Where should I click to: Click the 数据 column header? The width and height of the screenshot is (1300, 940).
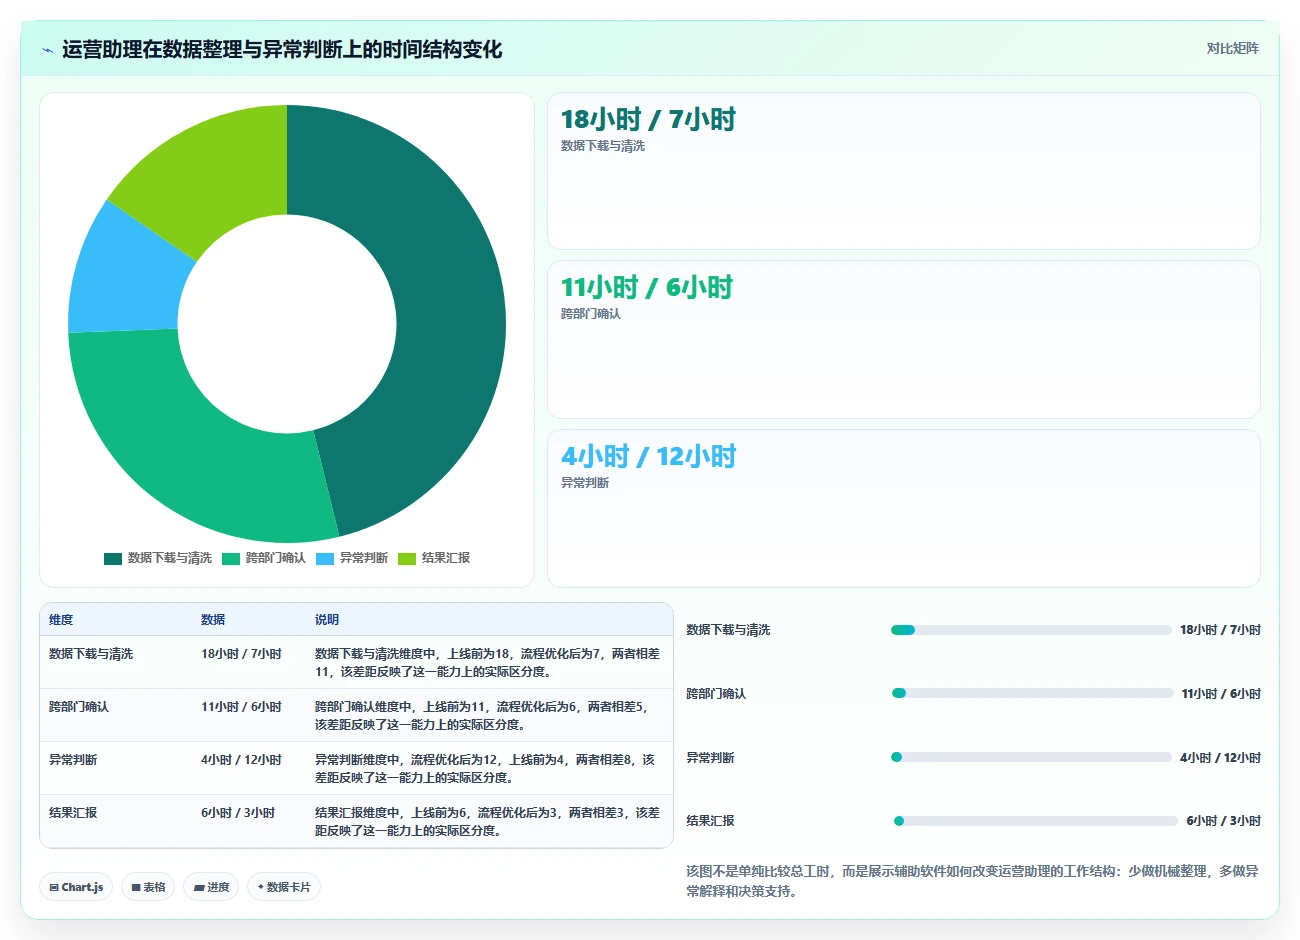coord(213,620)
